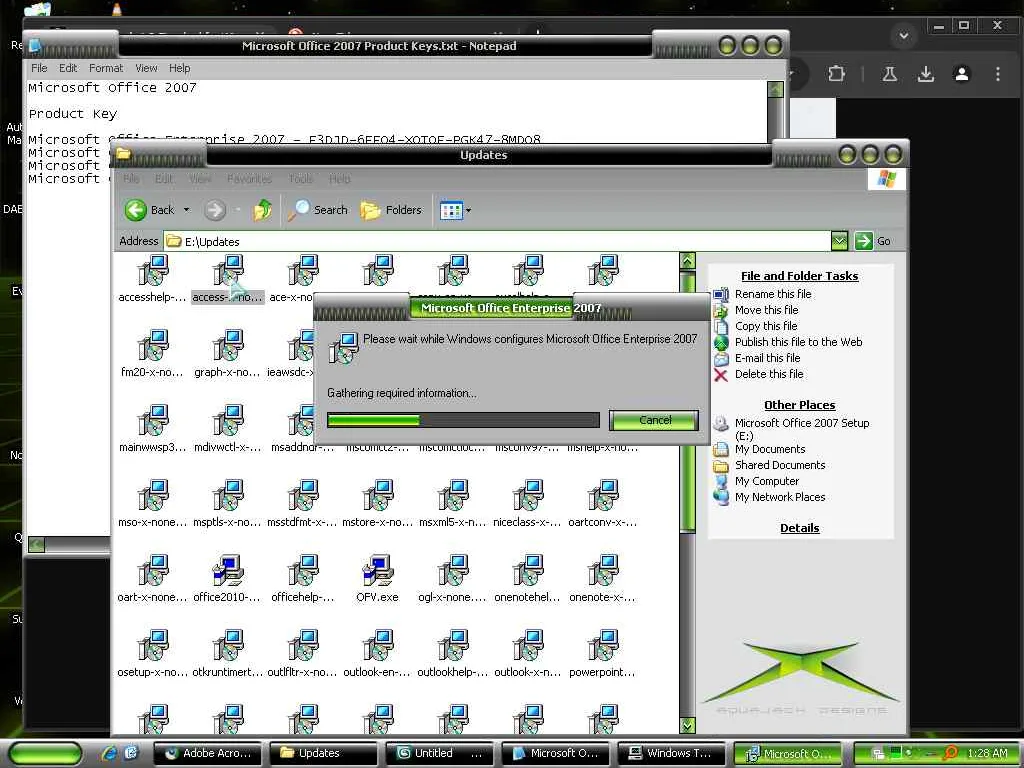Switch to Adobe Acro... taskbar button
The image size is (1024, 768).
208,753
